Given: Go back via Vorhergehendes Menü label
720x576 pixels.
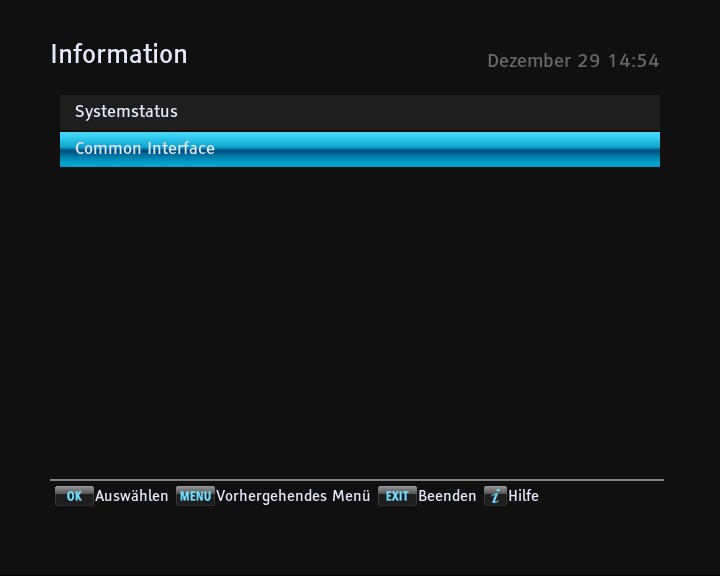Looking at the screenshot, I should 293,496.
